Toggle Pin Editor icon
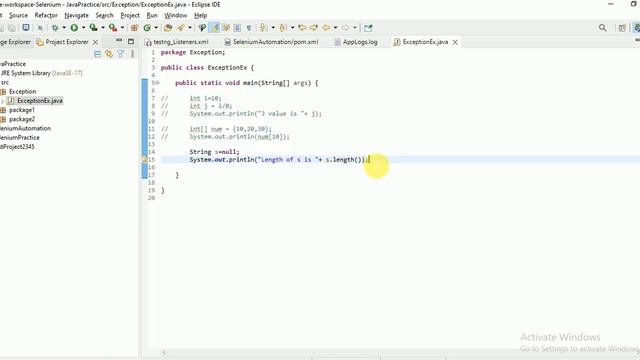This screenshot has width=640, height=360. coord(368,28)
